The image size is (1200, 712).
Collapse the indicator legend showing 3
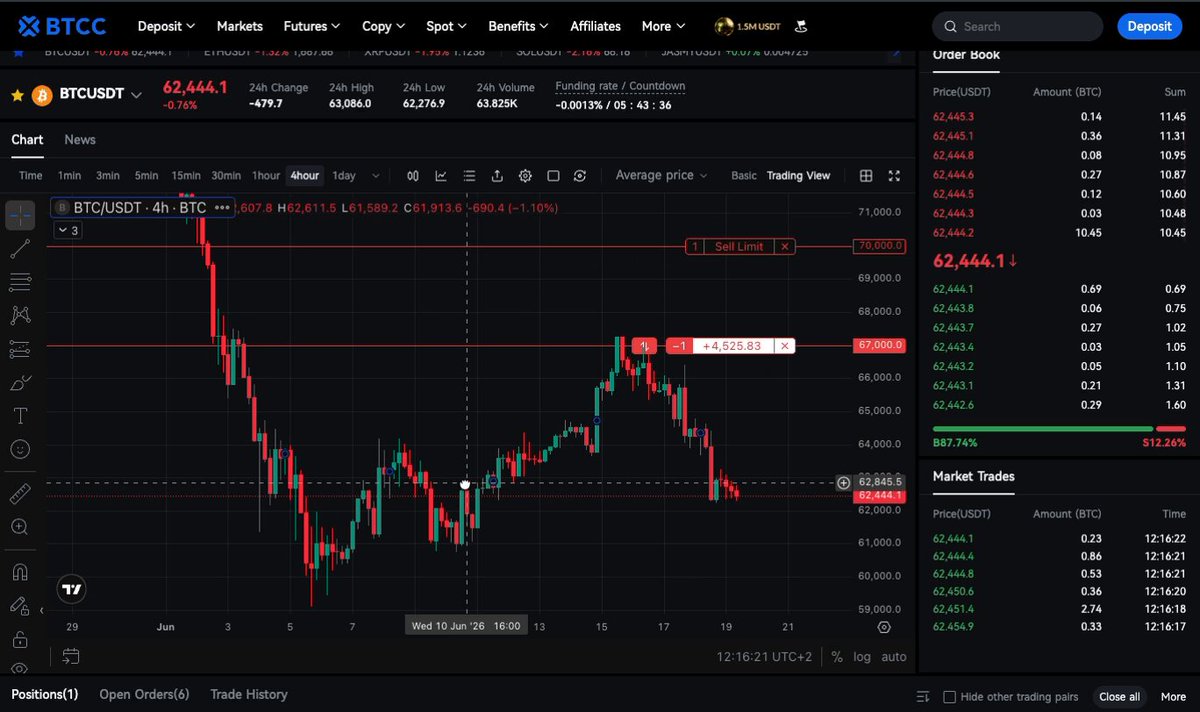[66, 230]
